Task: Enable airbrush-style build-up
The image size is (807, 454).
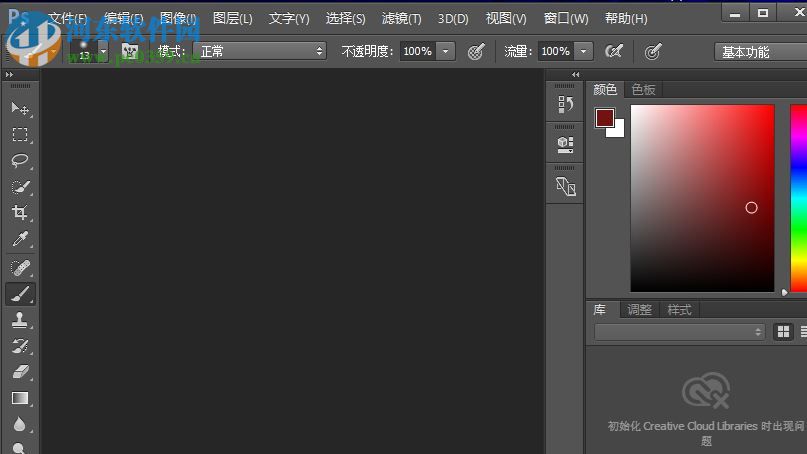Action: (614, 51)
